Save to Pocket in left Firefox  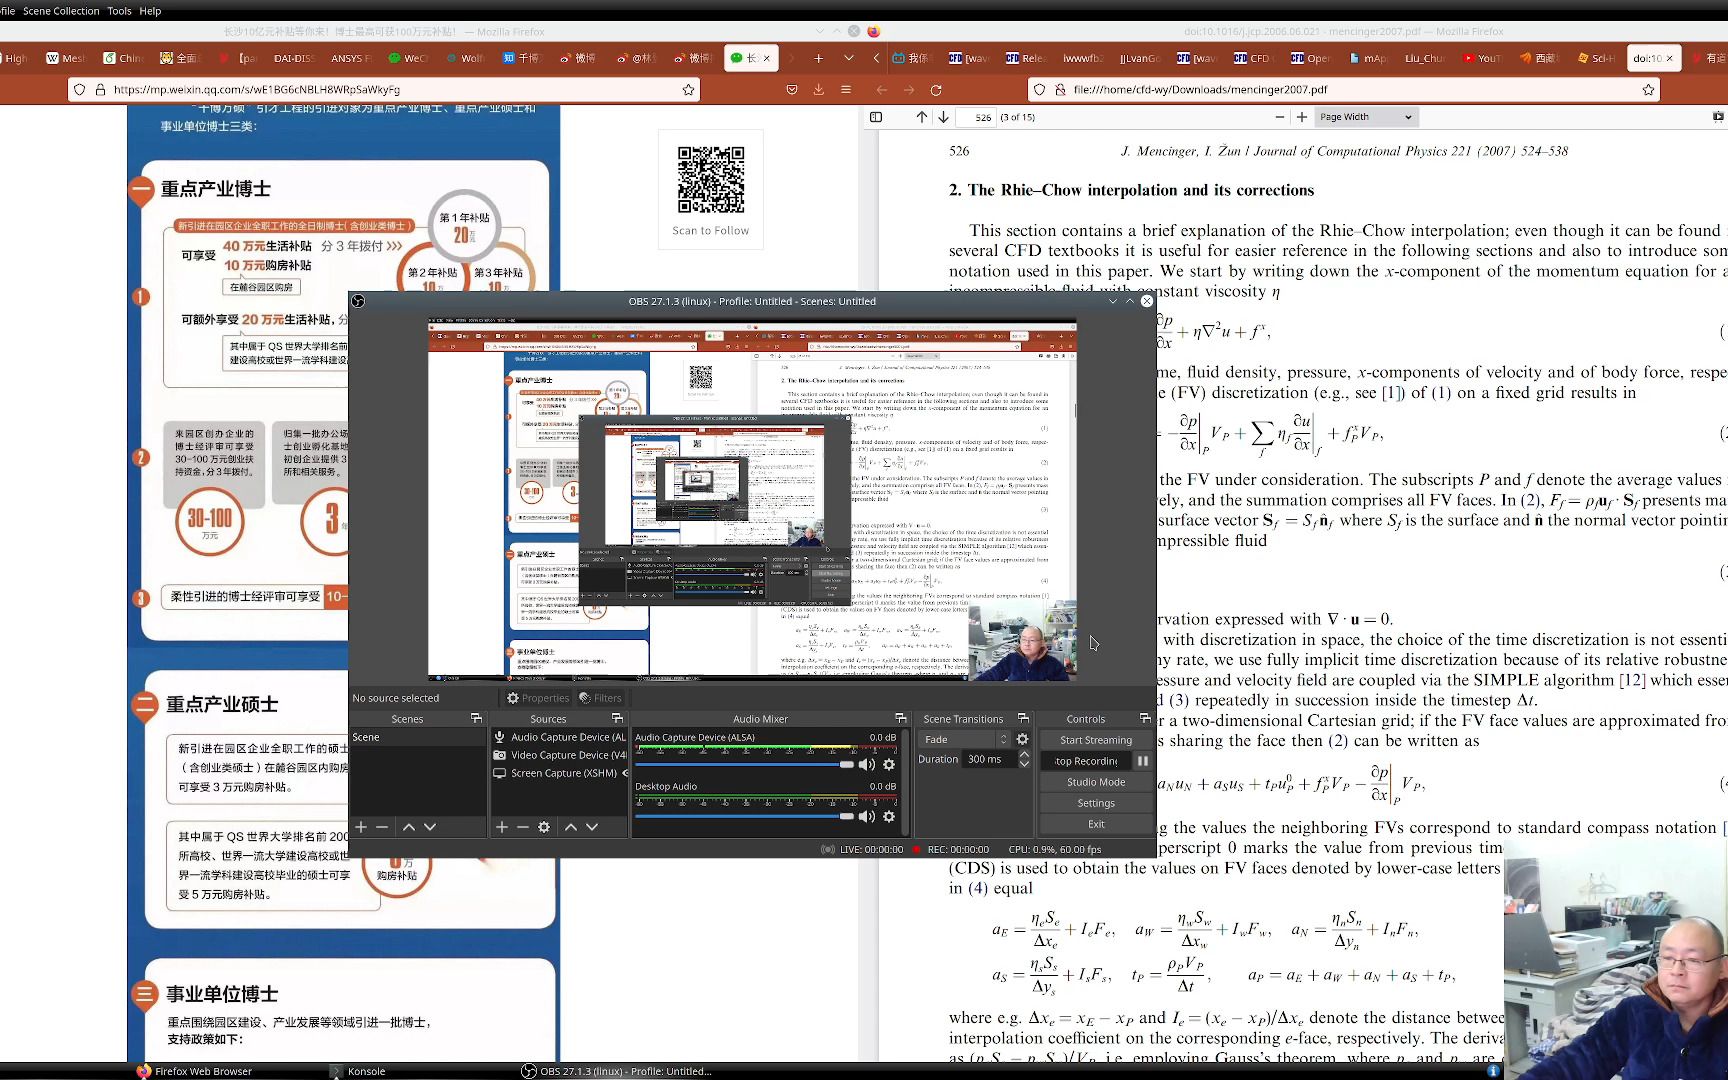pyautogui.click(x=792, y=90)
